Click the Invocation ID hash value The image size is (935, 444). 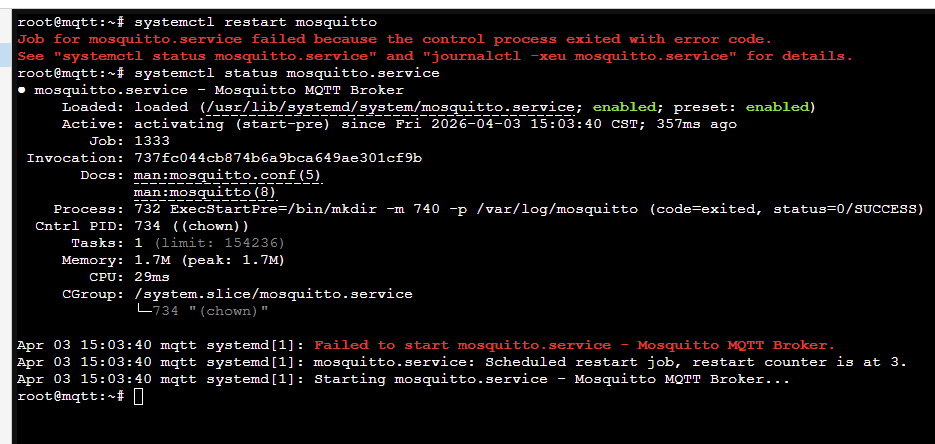(278, 158)
